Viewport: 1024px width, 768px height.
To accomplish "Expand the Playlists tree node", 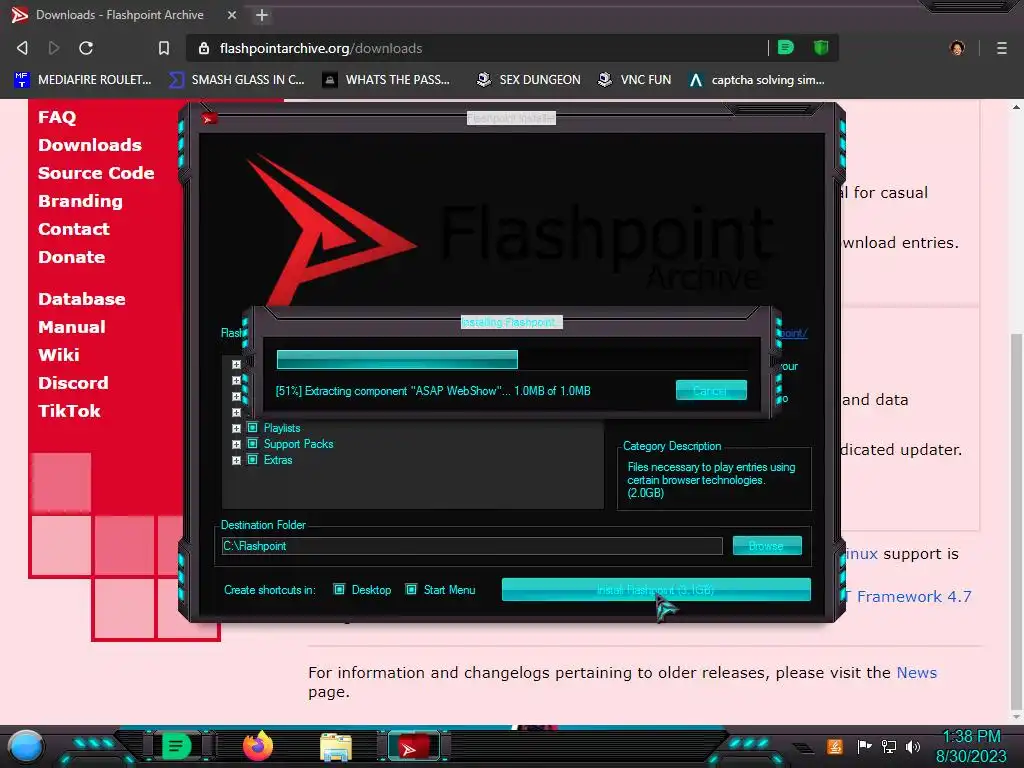I will pyautogui.click(x=236, y=428).
